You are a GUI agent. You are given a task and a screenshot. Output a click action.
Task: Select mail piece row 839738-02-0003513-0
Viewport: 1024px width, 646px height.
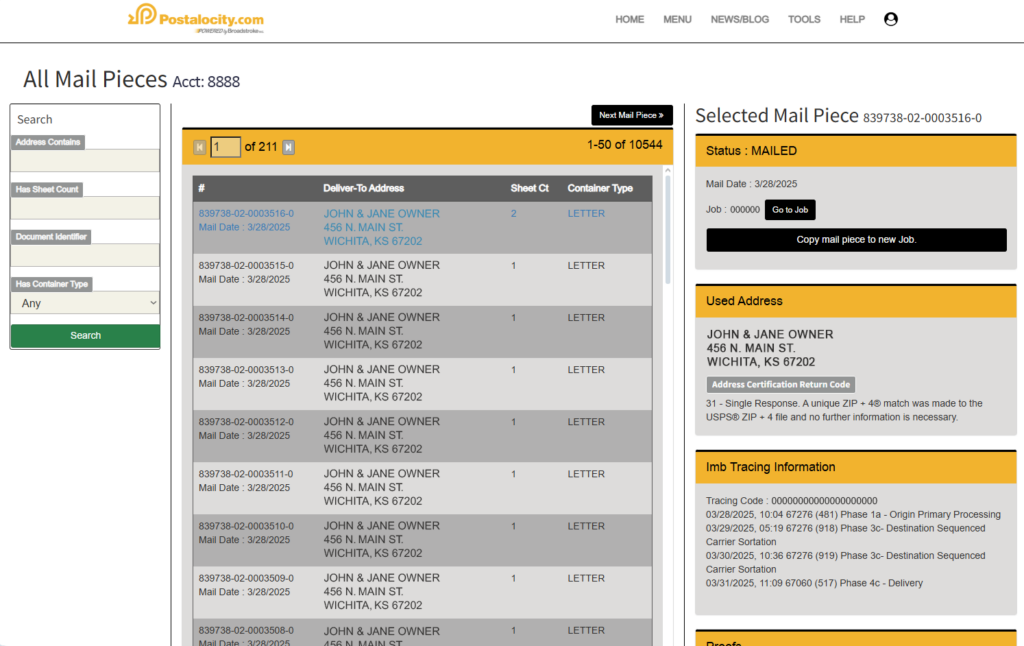click(422, 383)
